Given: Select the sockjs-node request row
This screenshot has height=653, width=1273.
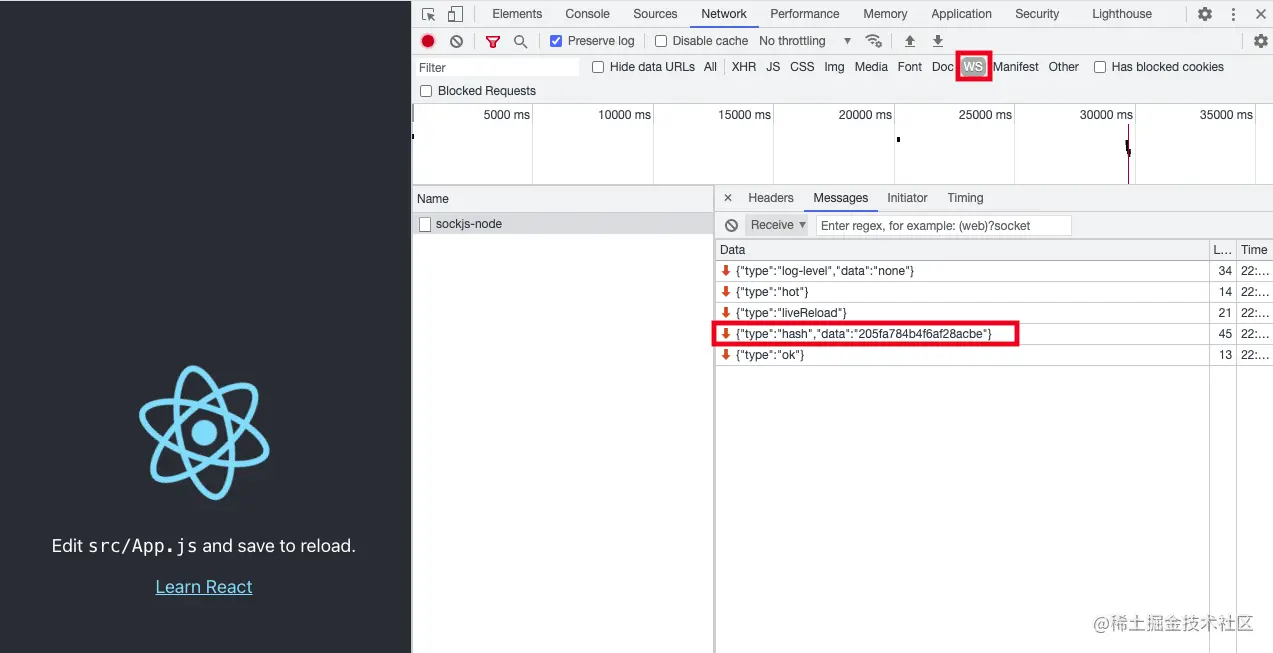Looking at the screenshot, I should click(x=563, y=224).
